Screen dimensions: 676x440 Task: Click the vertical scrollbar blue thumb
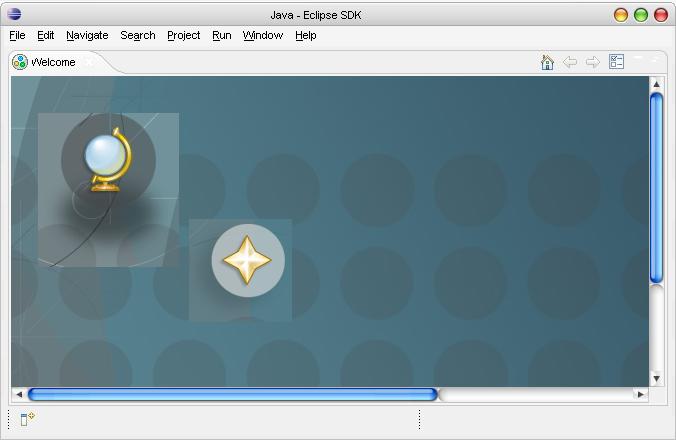coord(656,188)
